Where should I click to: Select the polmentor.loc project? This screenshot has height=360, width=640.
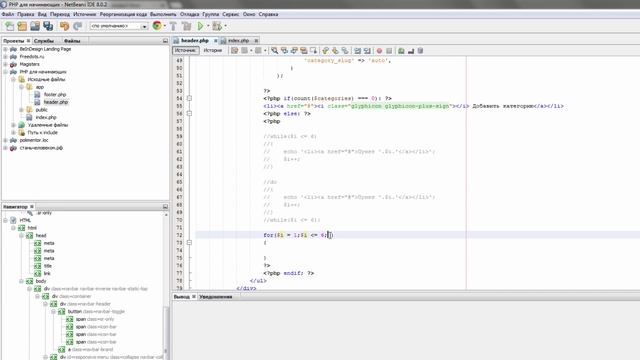point(34,140)
